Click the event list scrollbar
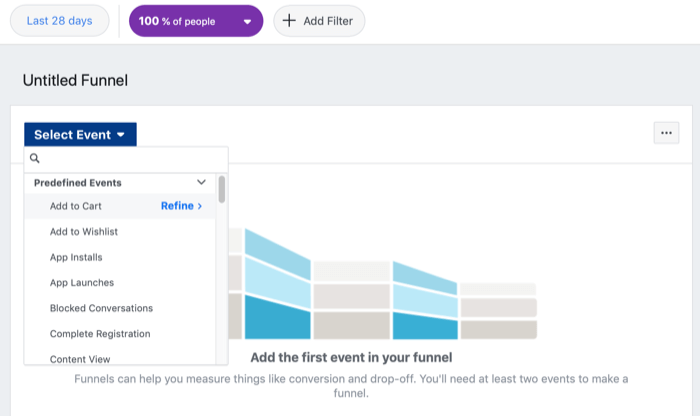 point(222,190)
